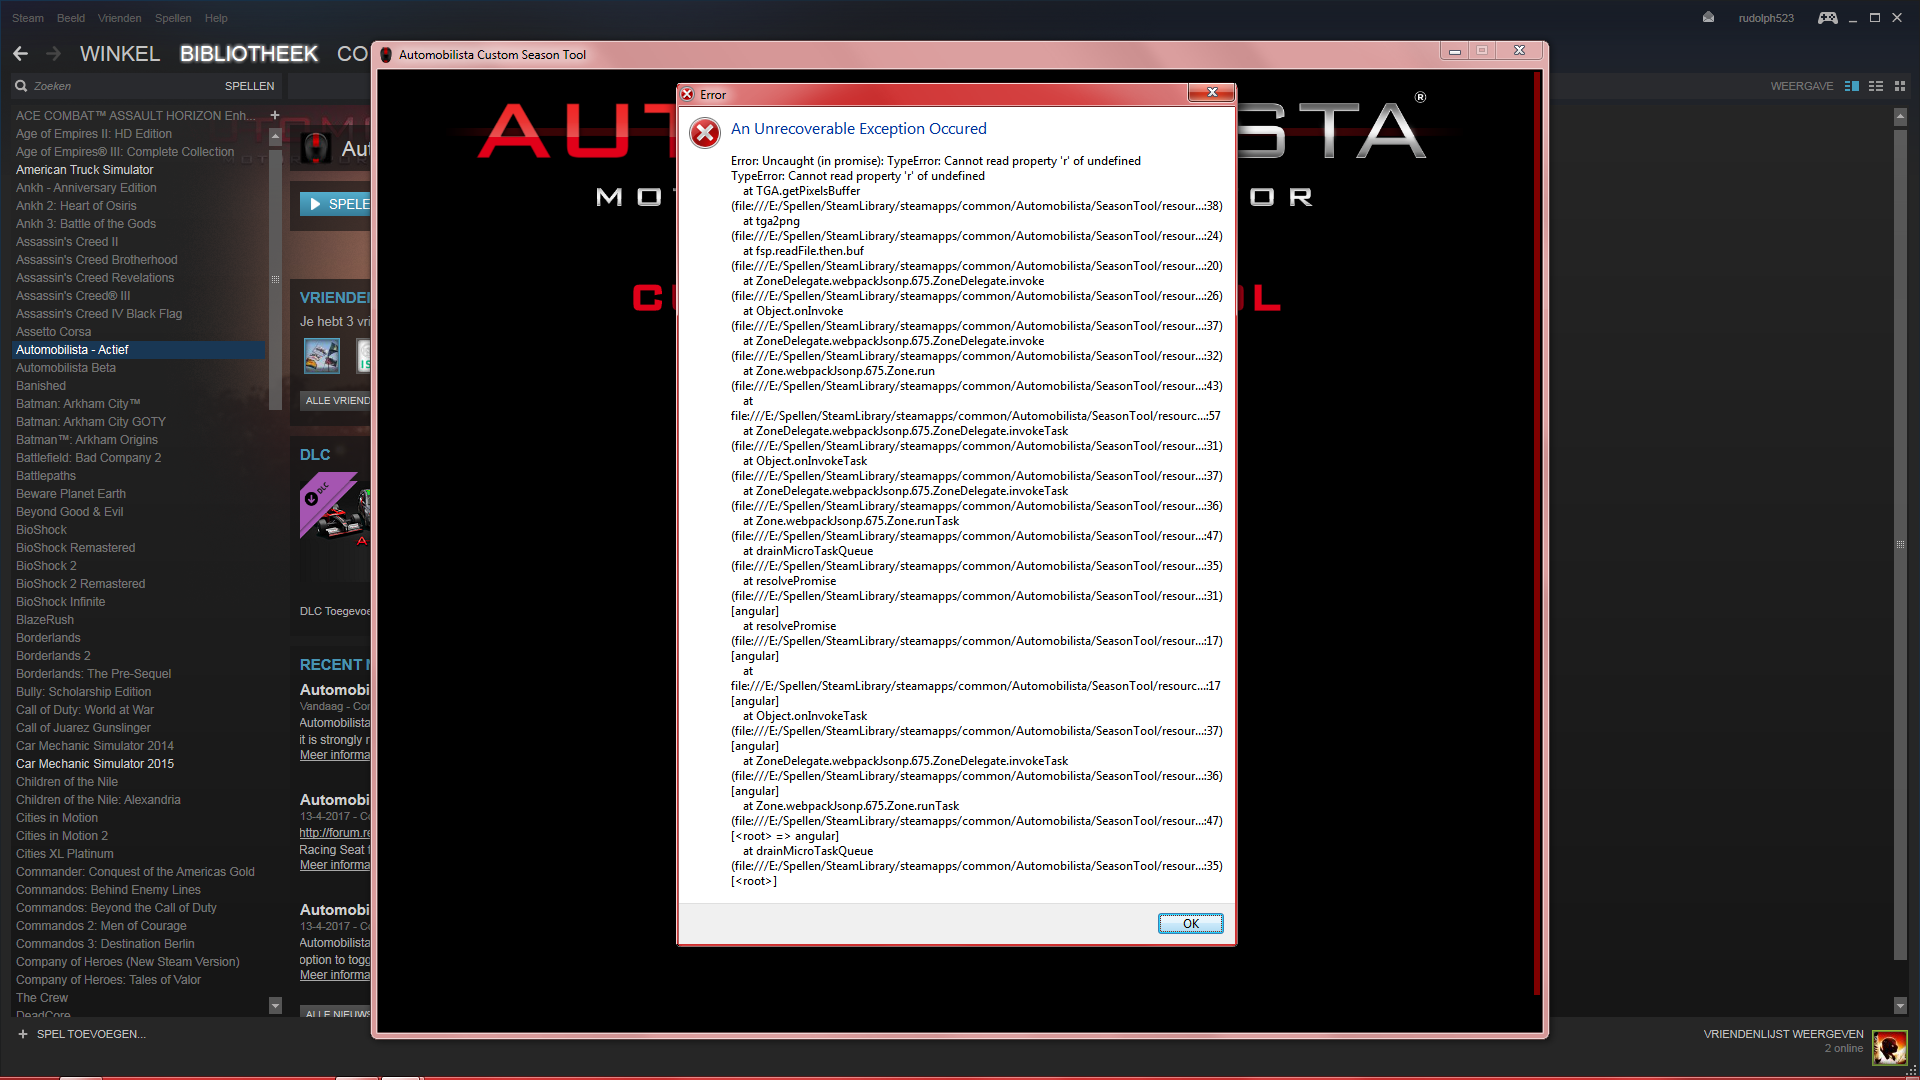This screenshot has height=1080, width=1920.
Task: Go forward with Steam forward arrow
Action: point(54,53)
